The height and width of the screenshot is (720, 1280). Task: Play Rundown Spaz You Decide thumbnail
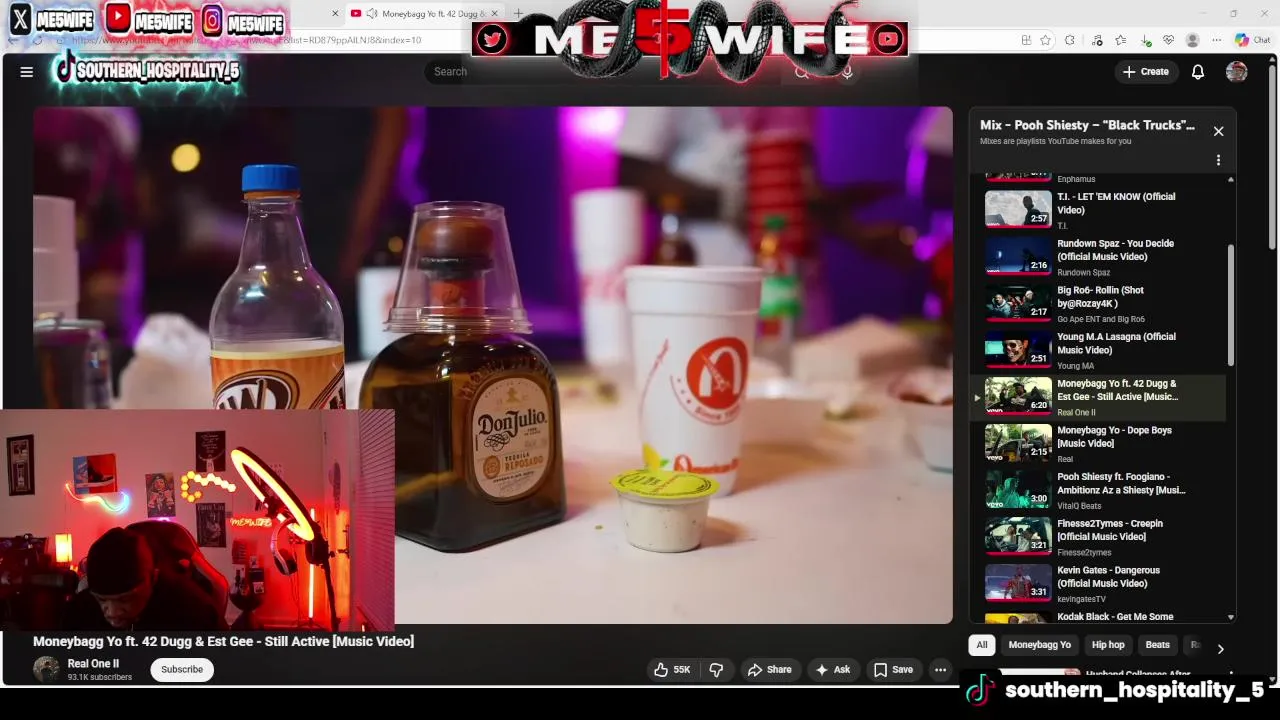click(x=1018, y=256)
